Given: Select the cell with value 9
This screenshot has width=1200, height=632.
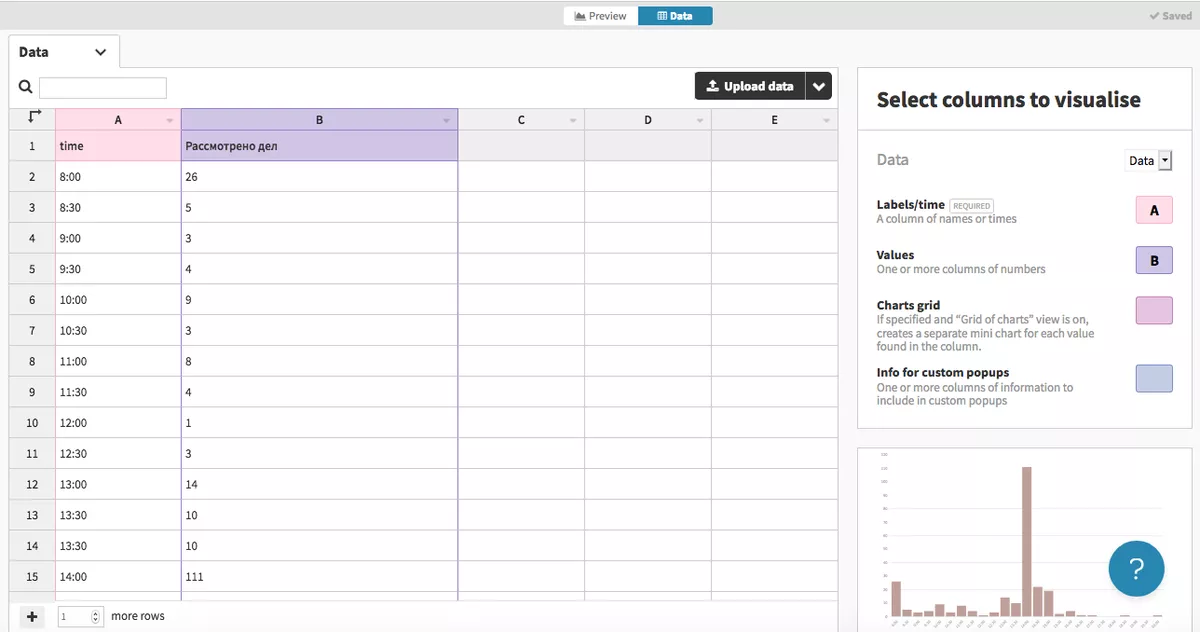Looking at the screenshot, I should tap(319, 300).
